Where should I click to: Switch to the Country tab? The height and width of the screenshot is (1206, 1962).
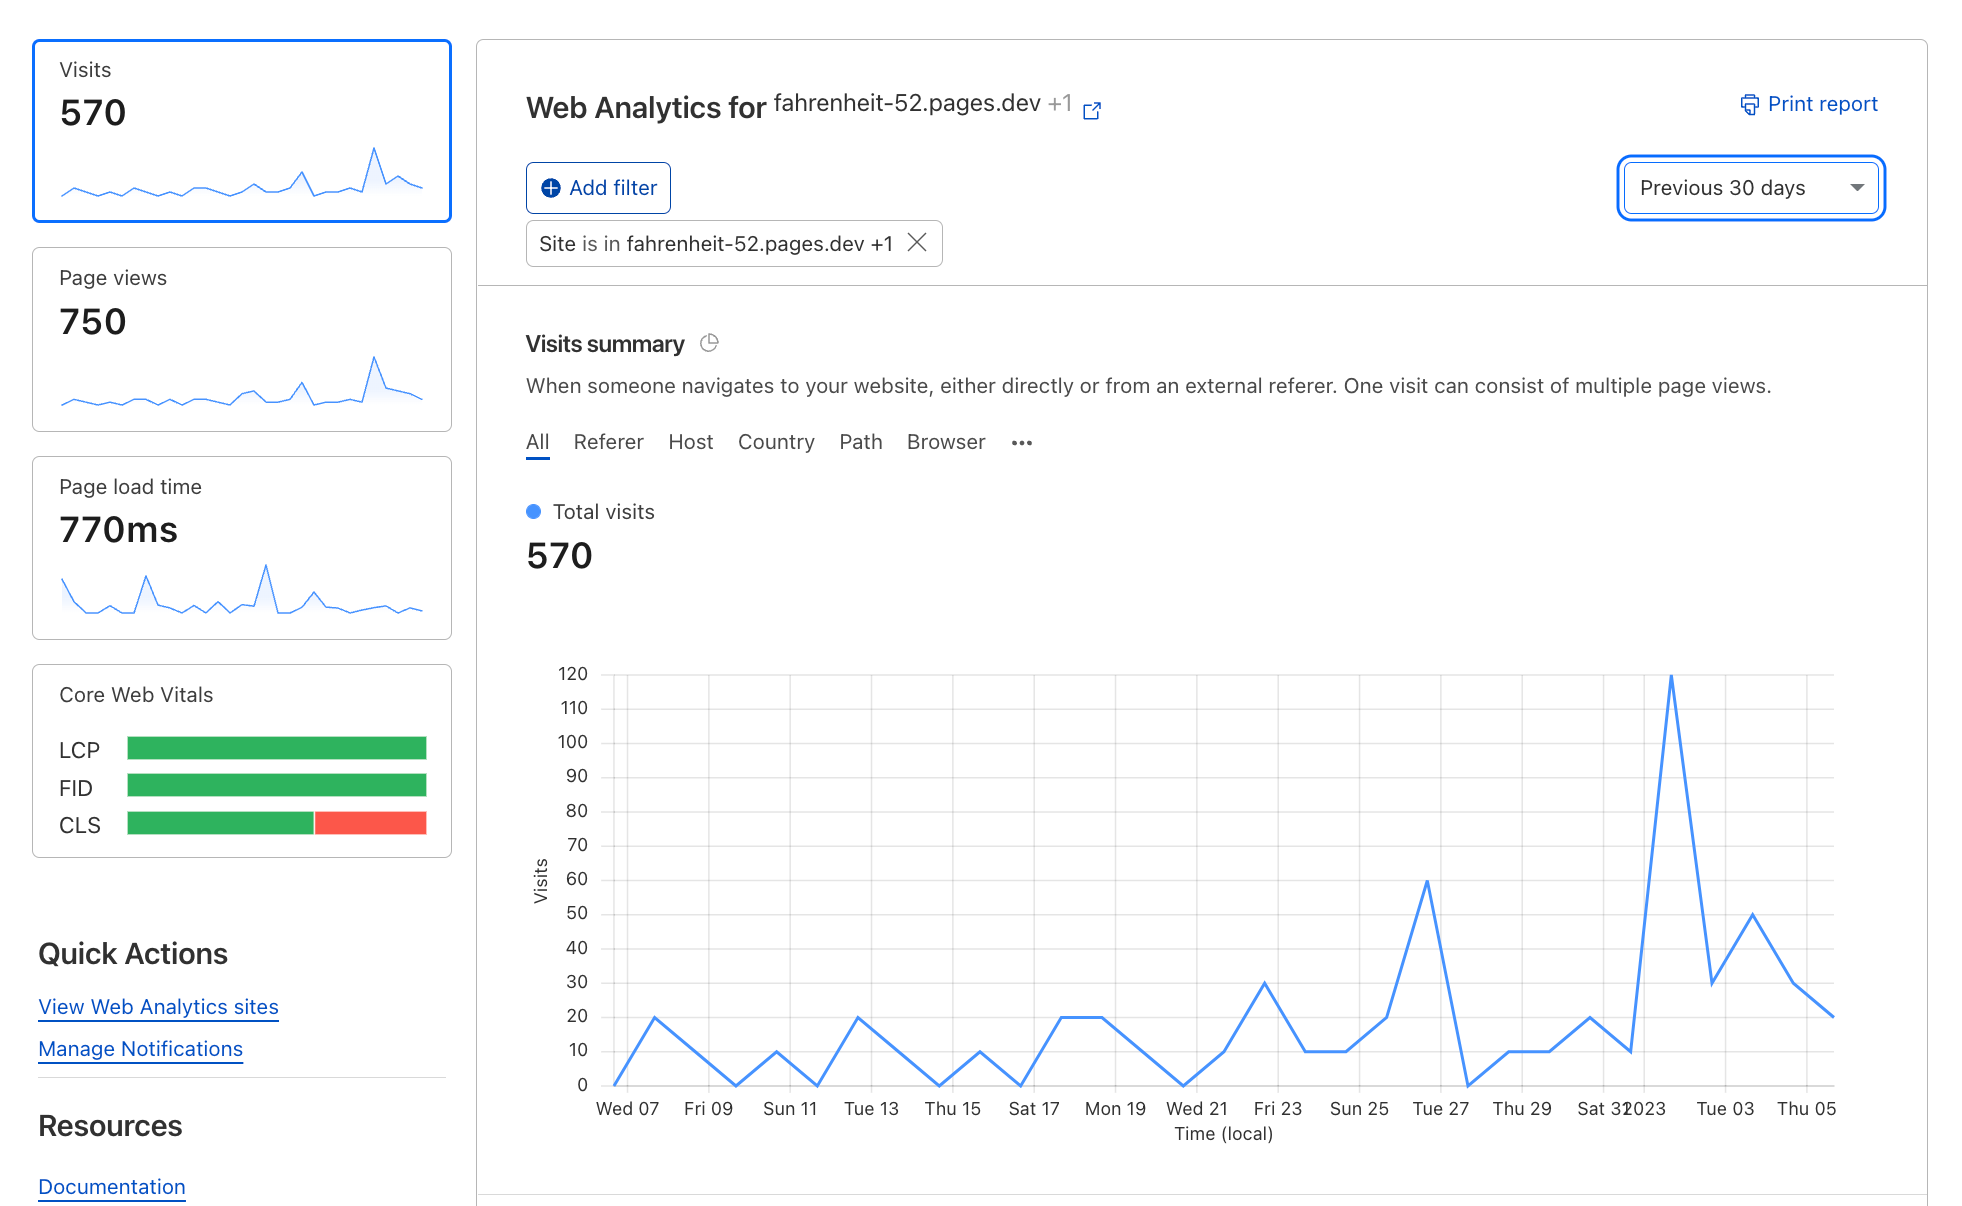[776, 442]
